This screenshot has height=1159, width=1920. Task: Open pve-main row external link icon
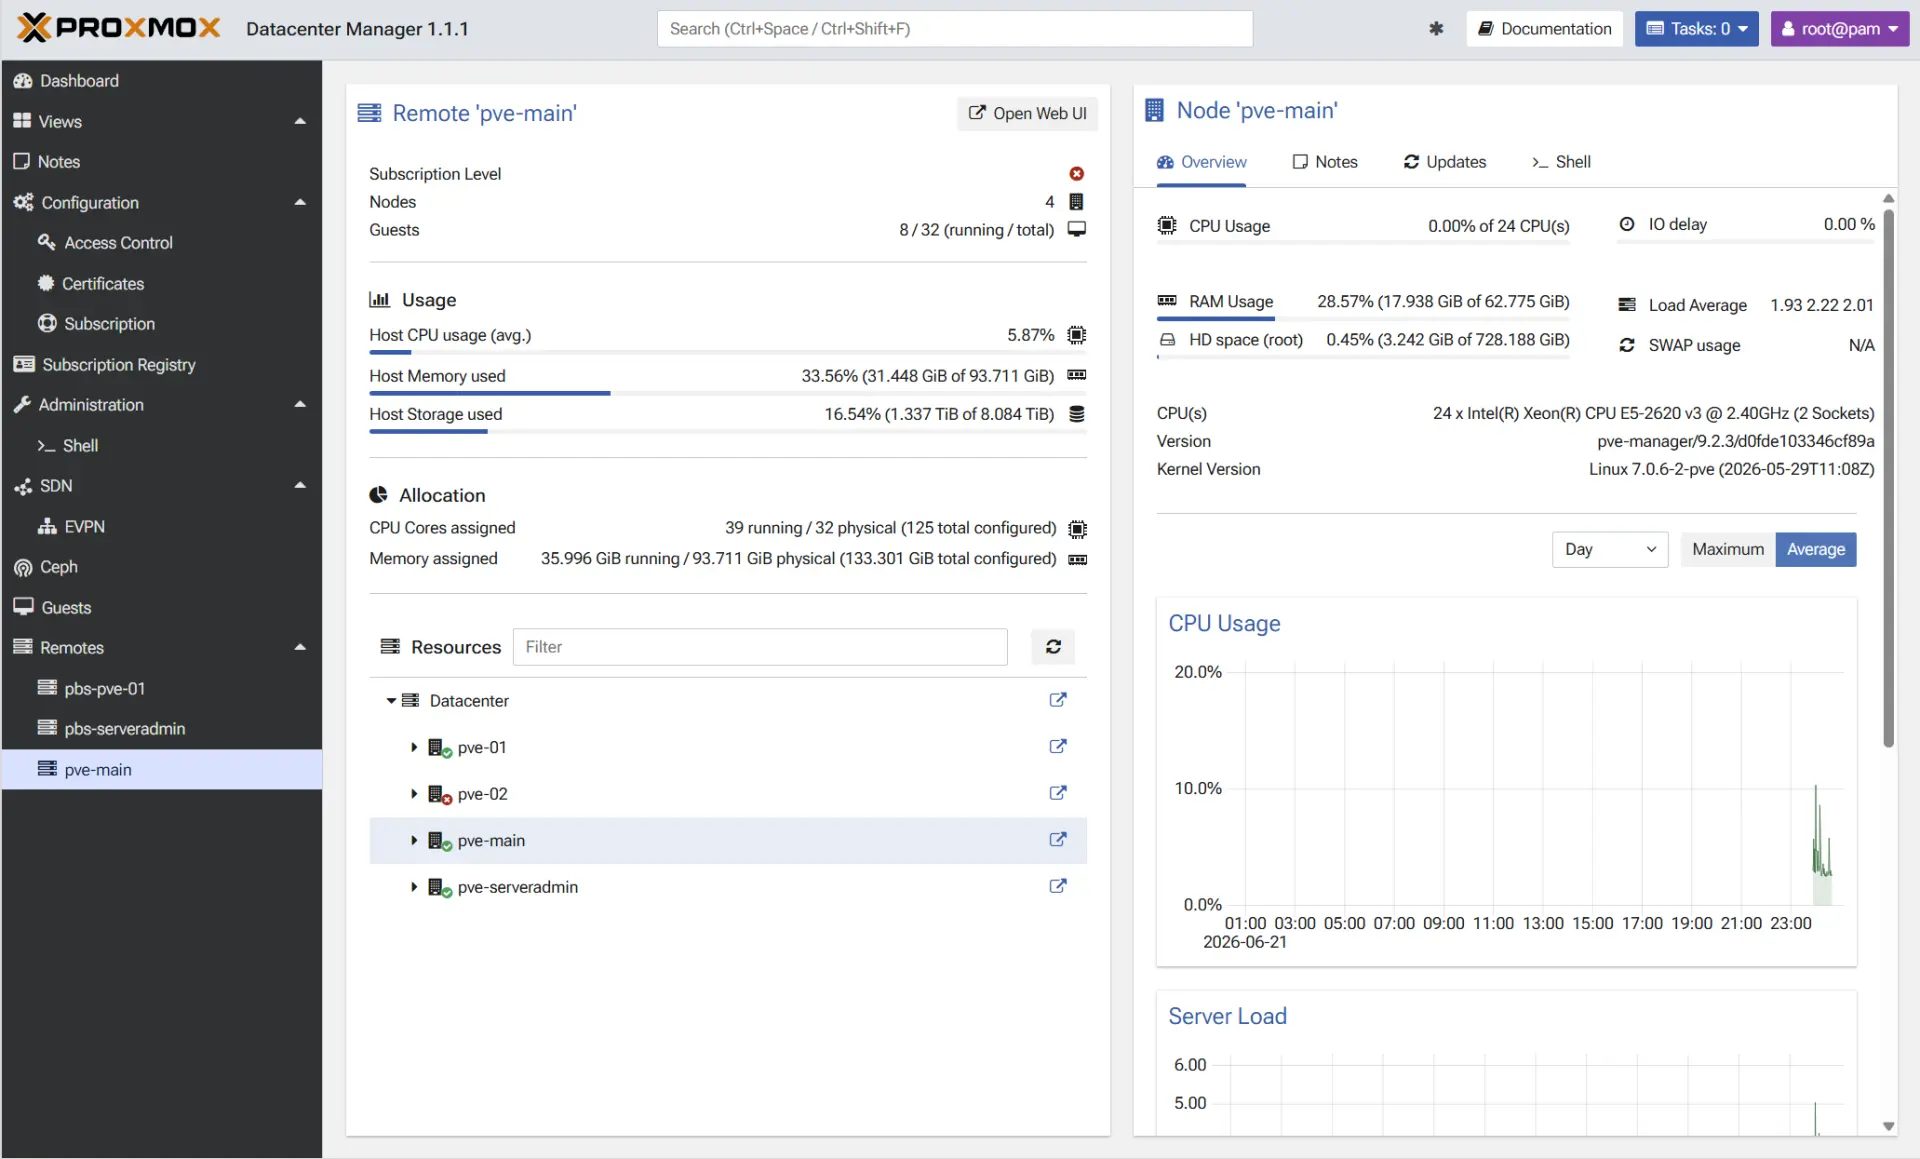point(1058,840)
